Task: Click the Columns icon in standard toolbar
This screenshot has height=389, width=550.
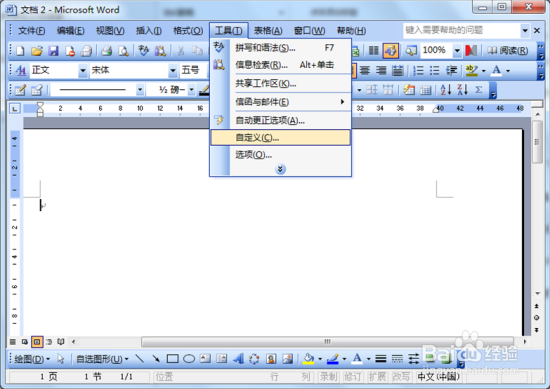Action: point(374,51)
